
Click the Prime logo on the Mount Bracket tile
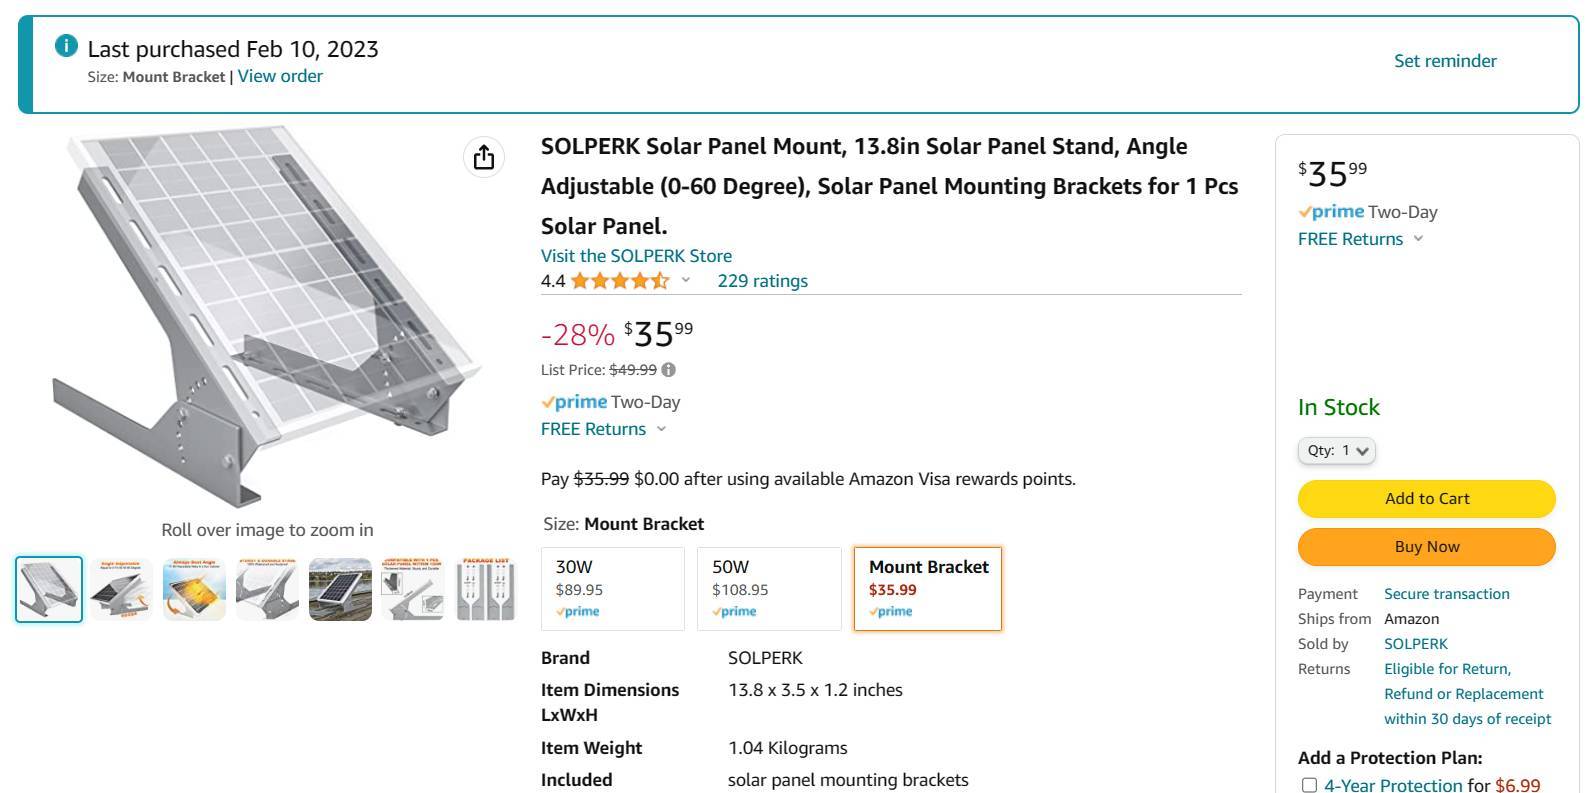tap(891, 611)
